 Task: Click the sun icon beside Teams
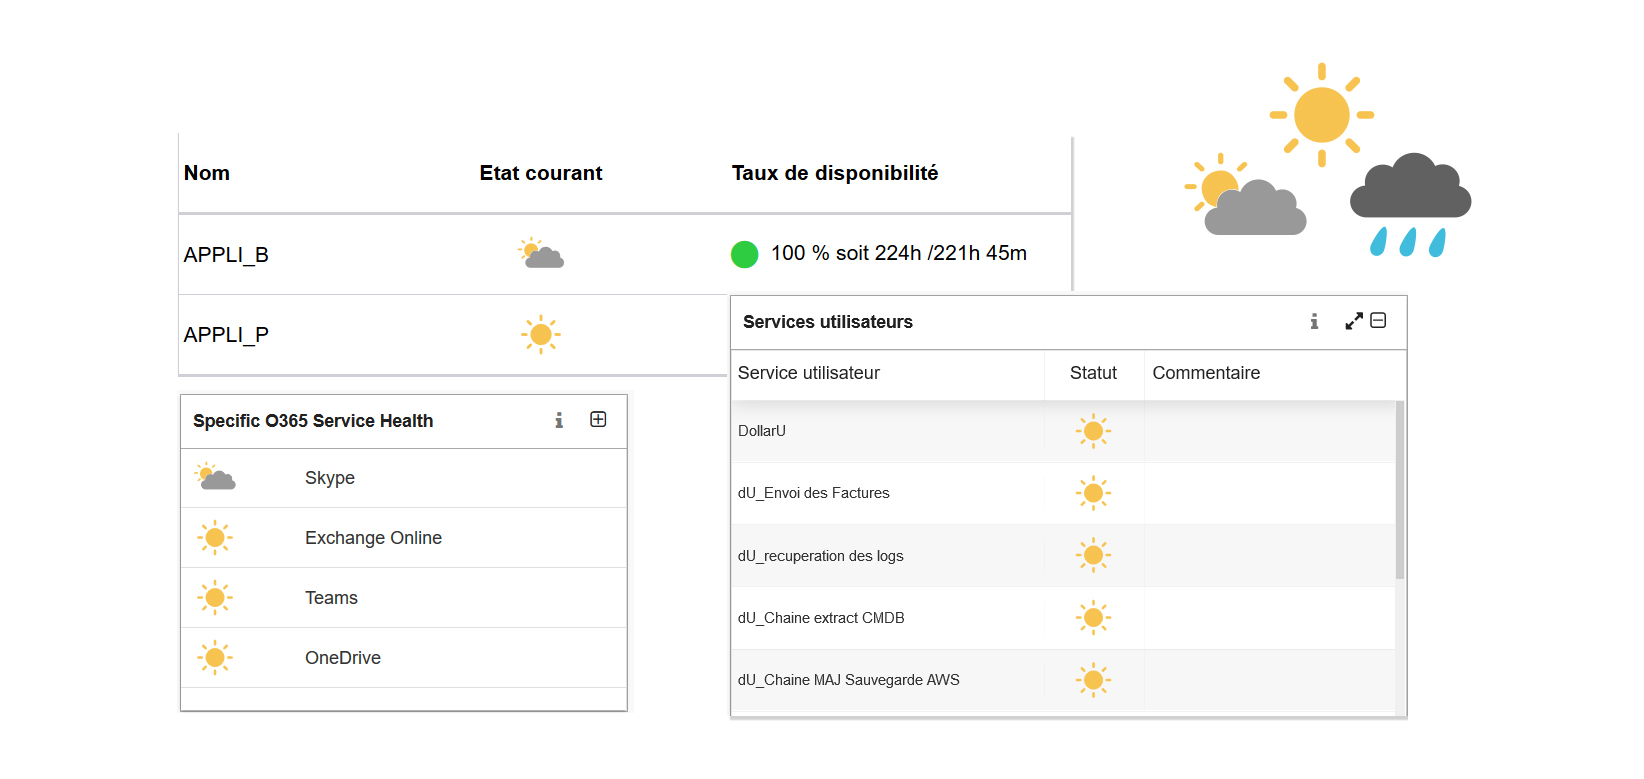point(215,598)
